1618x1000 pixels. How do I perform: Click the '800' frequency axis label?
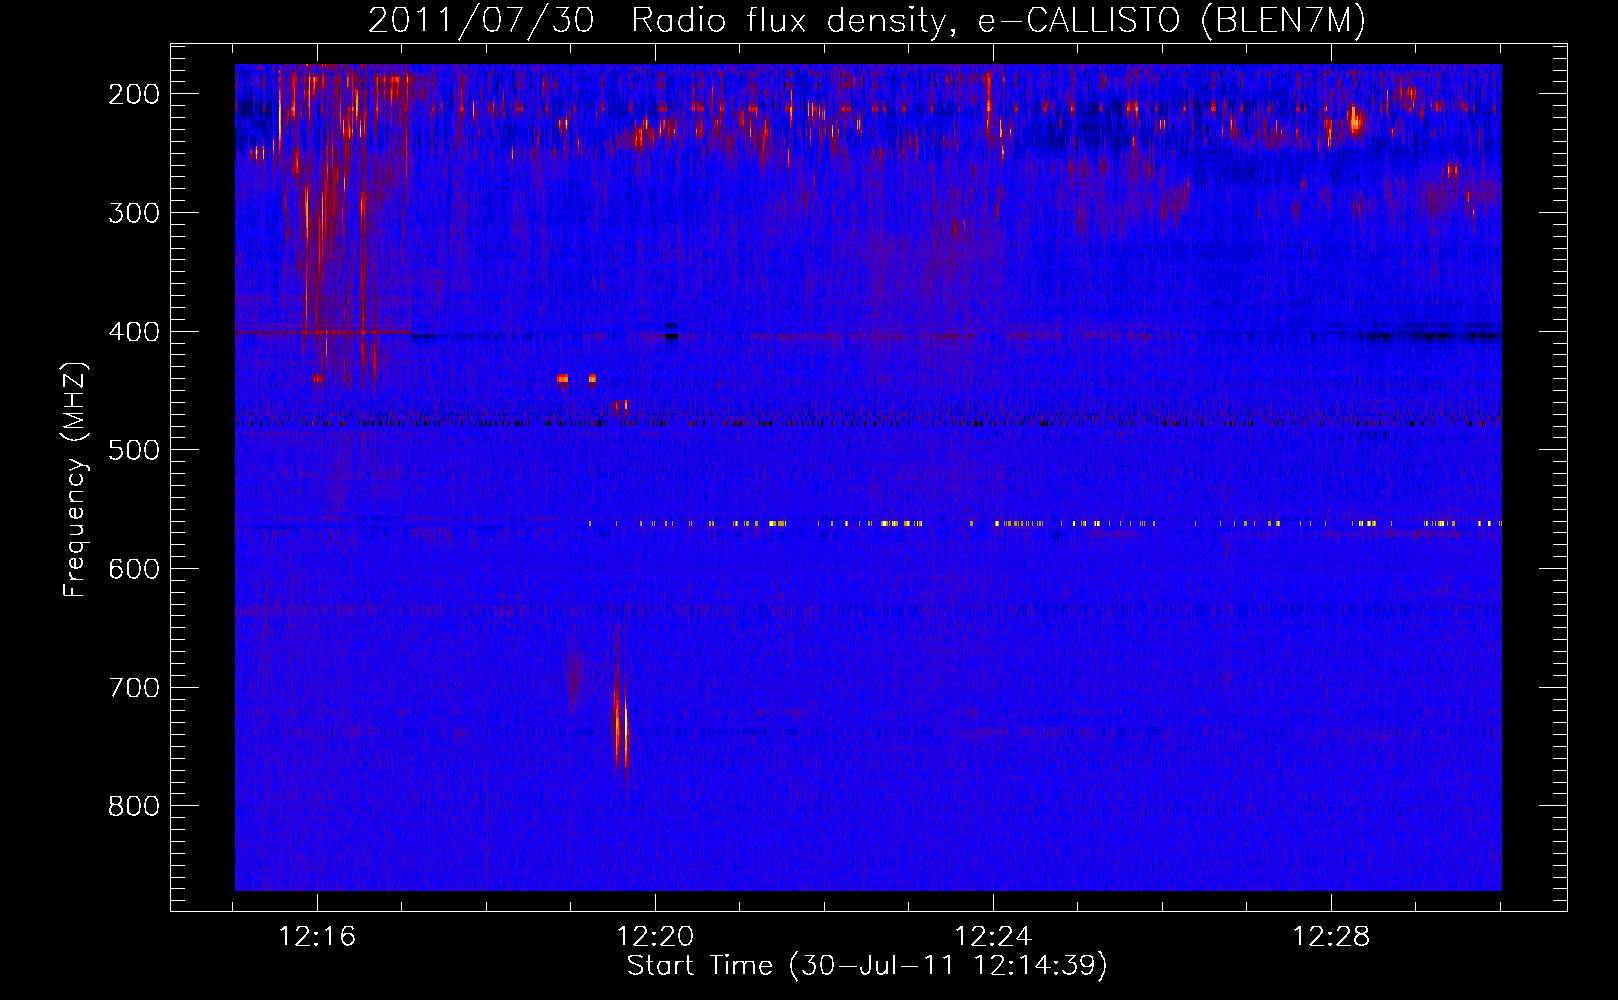pyautogui.click(x=134, y=806)
